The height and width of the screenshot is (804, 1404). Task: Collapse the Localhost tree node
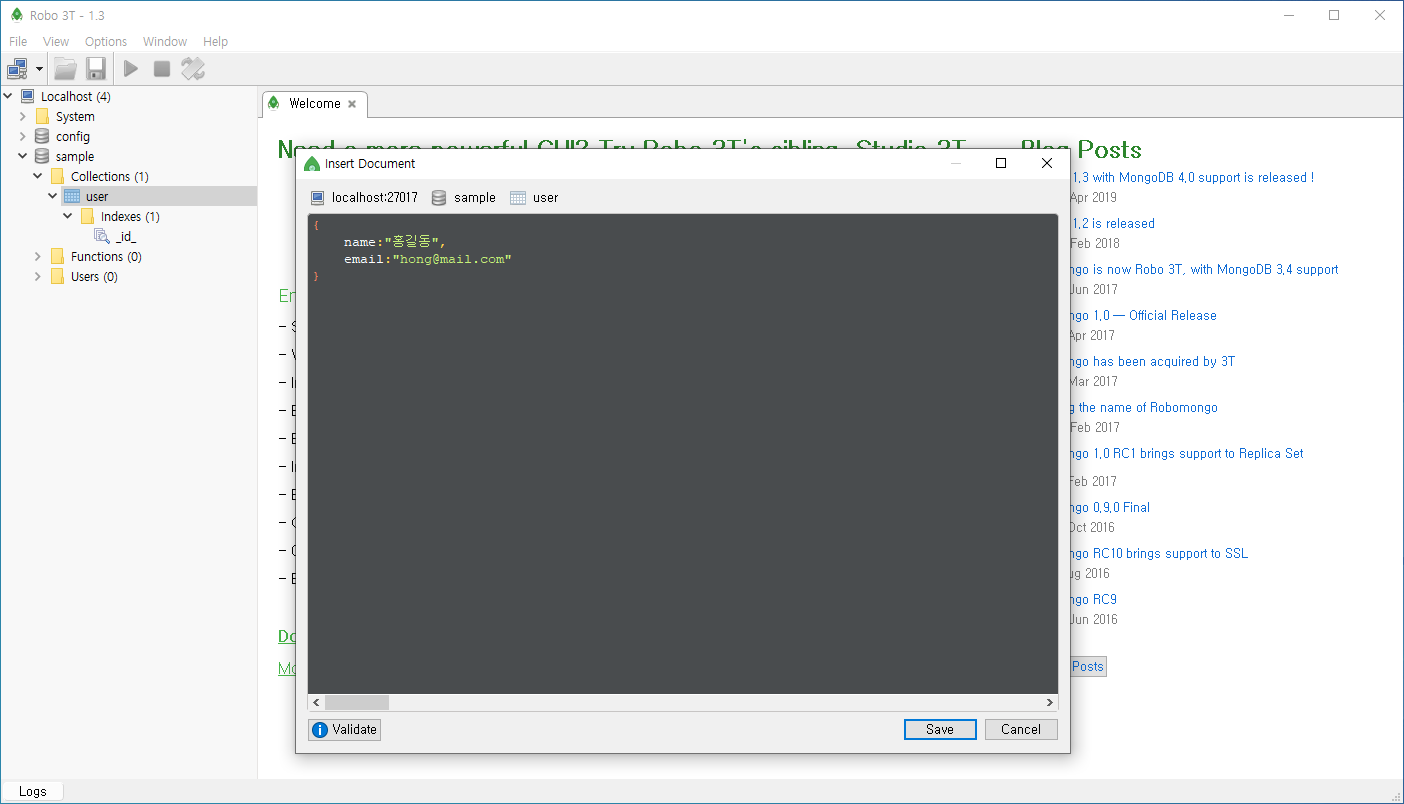click(x=8, y=96)
